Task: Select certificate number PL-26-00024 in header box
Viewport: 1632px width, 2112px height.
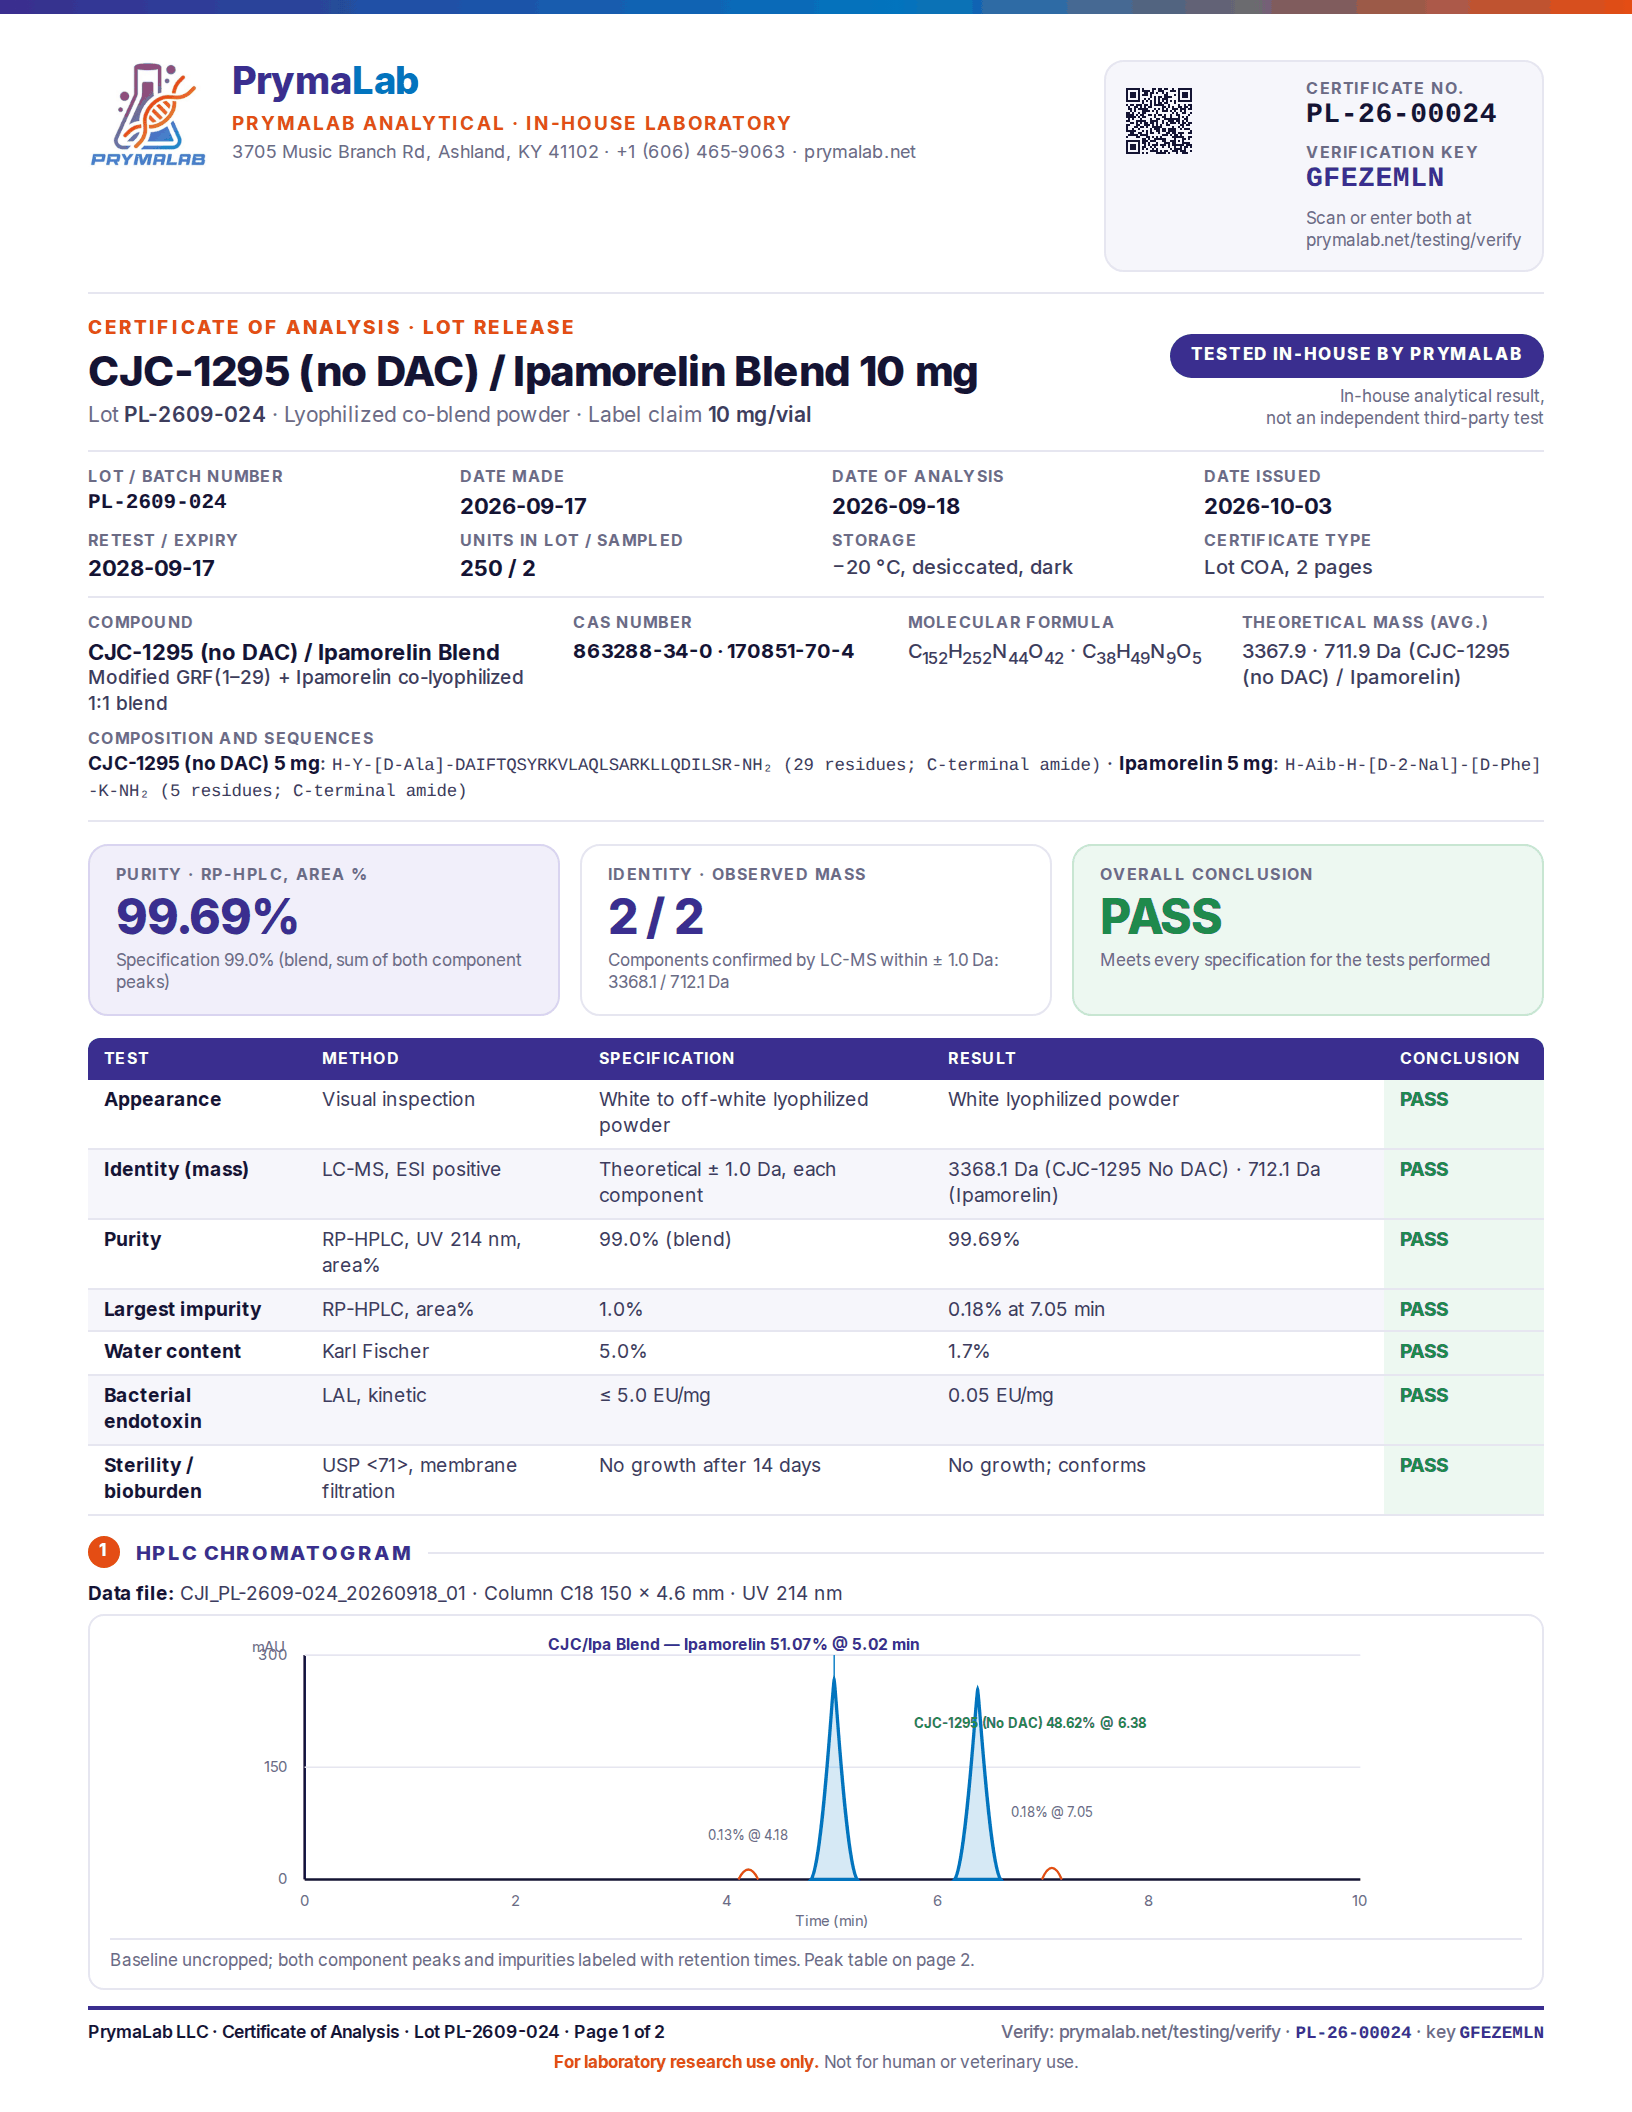Action: tap(1400, 113)
